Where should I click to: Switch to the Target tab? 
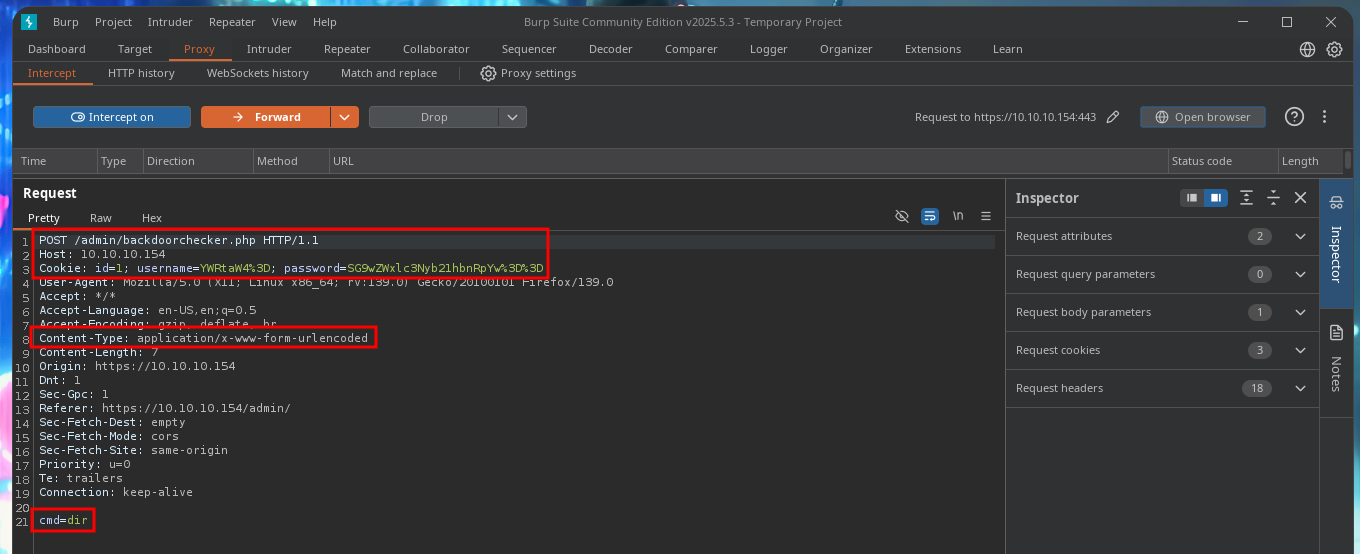click(135, 49)
